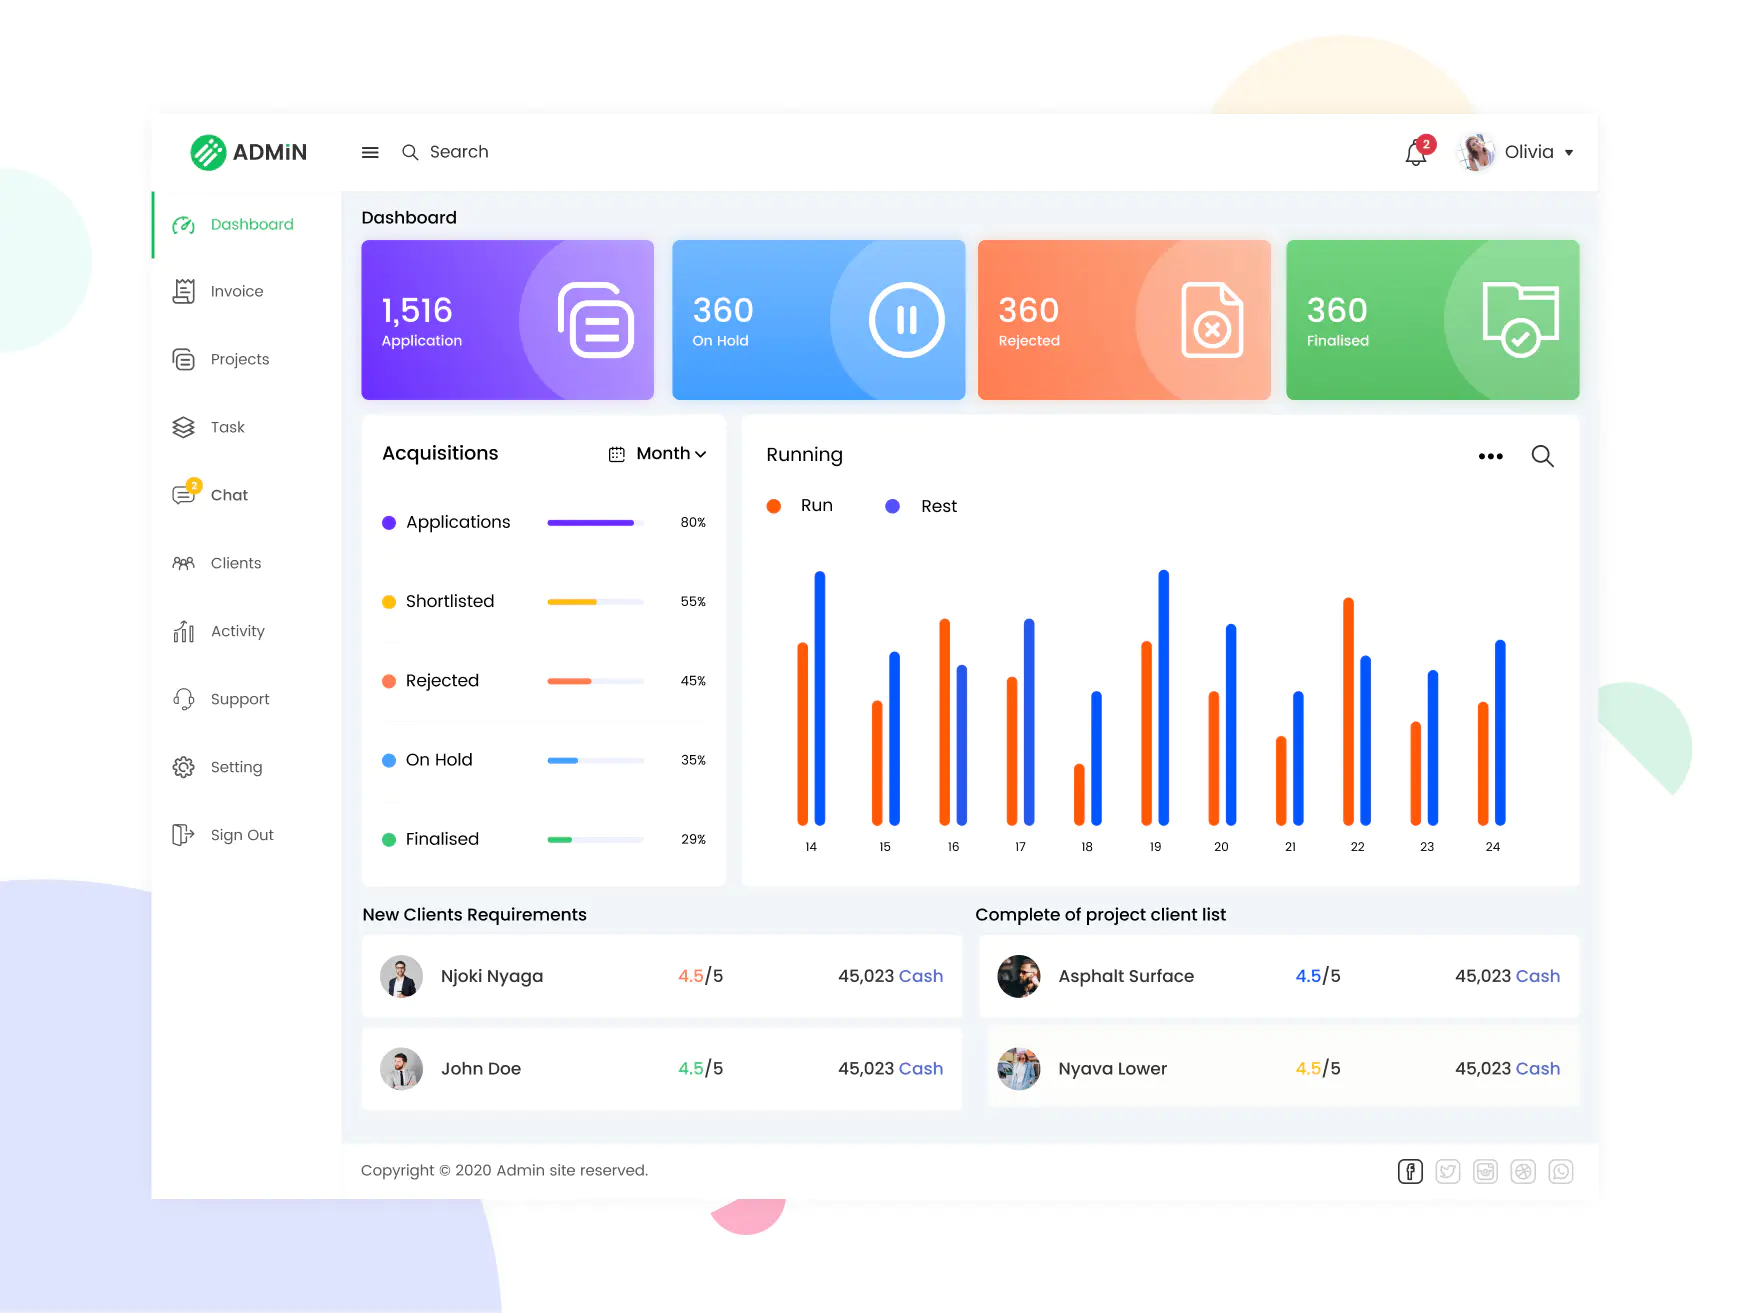The width and height of the screenshot is (1751, 1313).
Task: Click into the Search field
Action: coord(459,152)
